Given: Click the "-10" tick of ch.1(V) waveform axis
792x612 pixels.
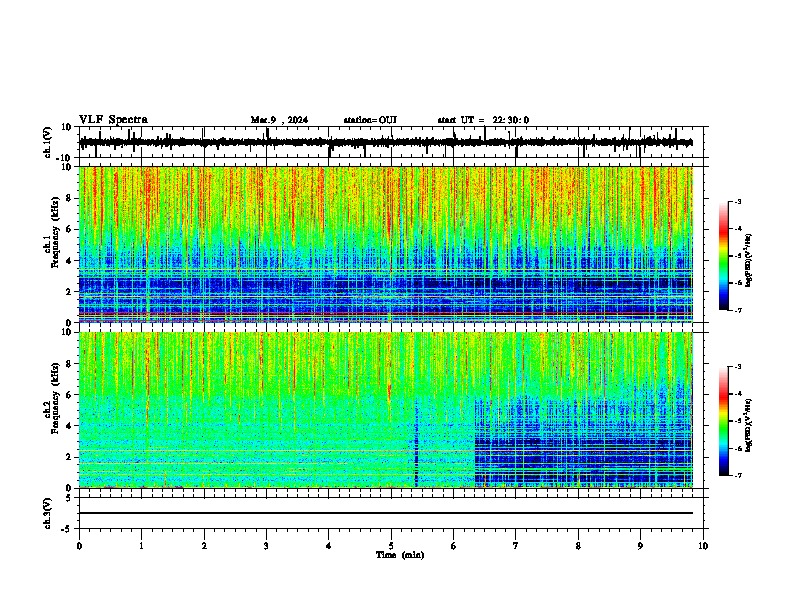Looking at the screenshot, I should pos(65,158).
